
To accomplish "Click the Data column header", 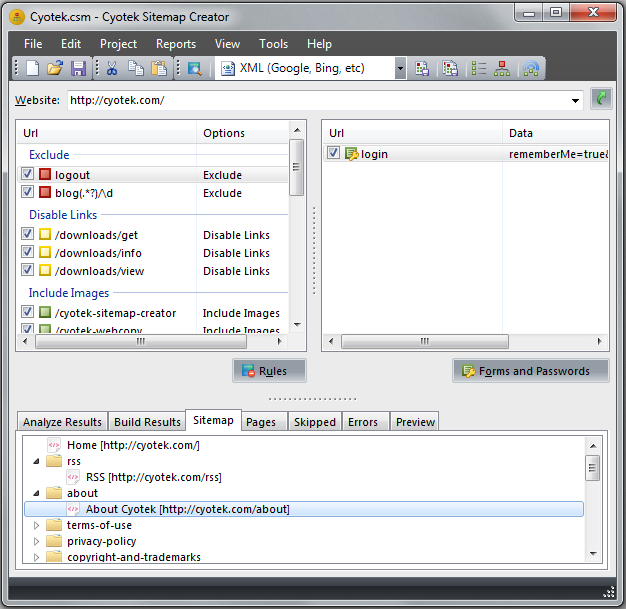I will 555,133.
